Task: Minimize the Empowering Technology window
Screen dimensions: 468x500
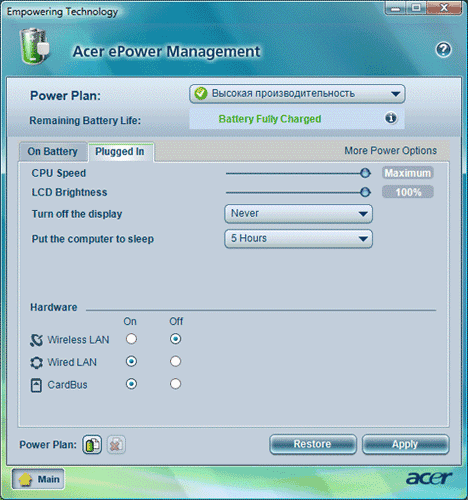Action: (x=396, y=8)
